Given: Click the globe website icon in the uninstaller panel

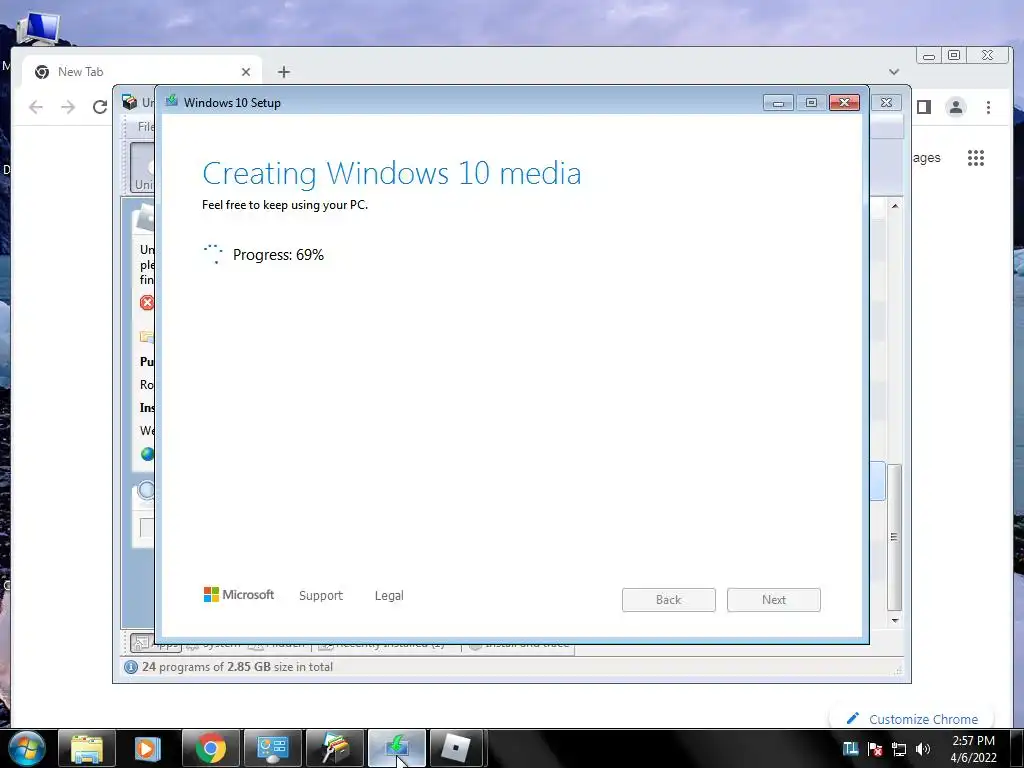Looking at the screenshot, I should coord(148,454).
